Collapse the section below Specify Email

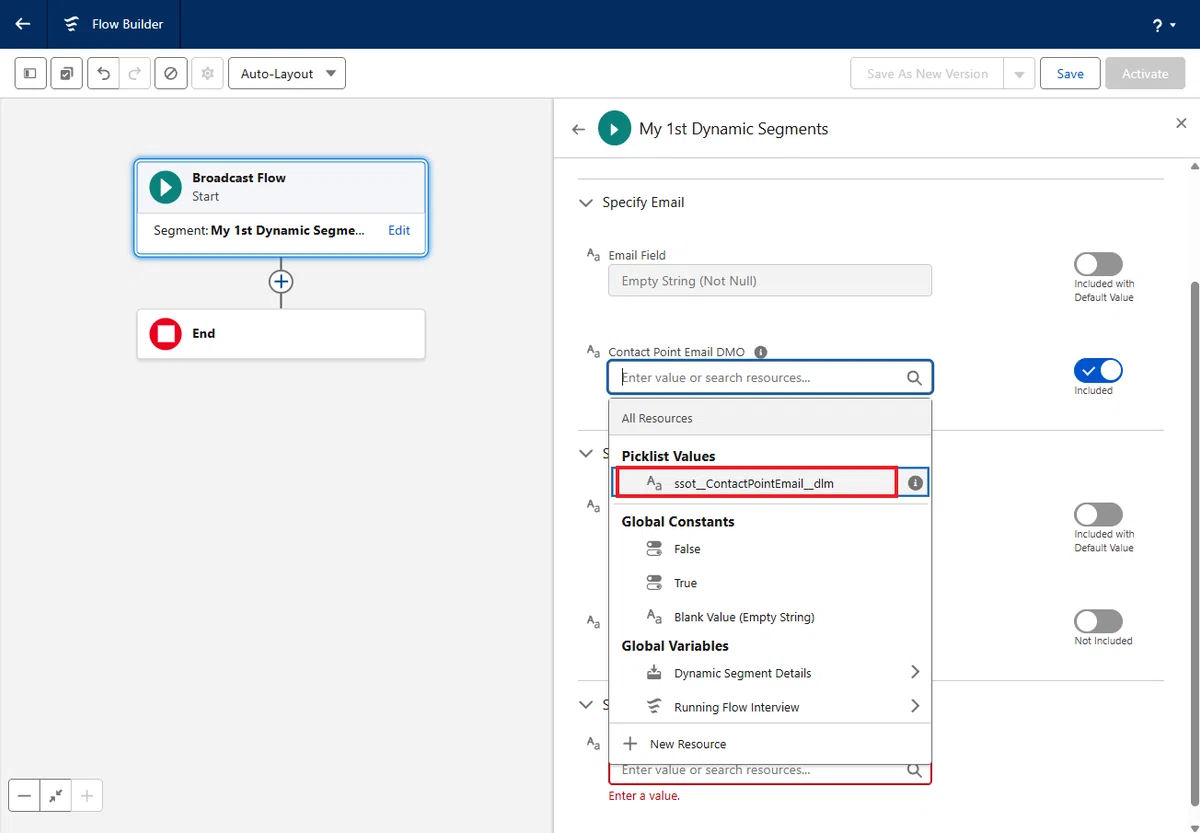tap(587, 453)
